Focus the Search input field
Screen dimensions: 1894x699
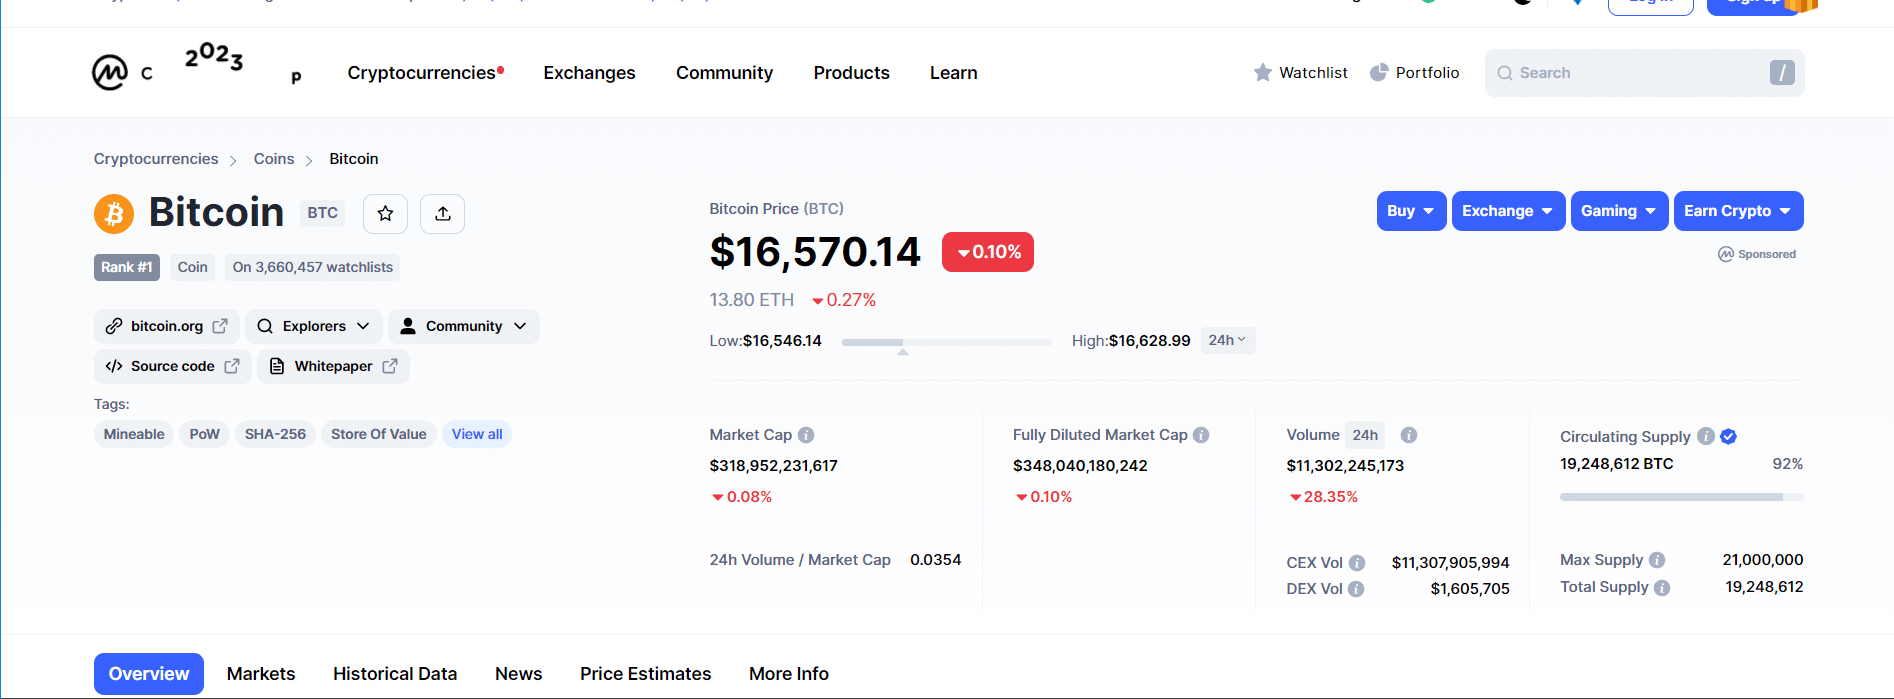click(x=1645, y=73)
